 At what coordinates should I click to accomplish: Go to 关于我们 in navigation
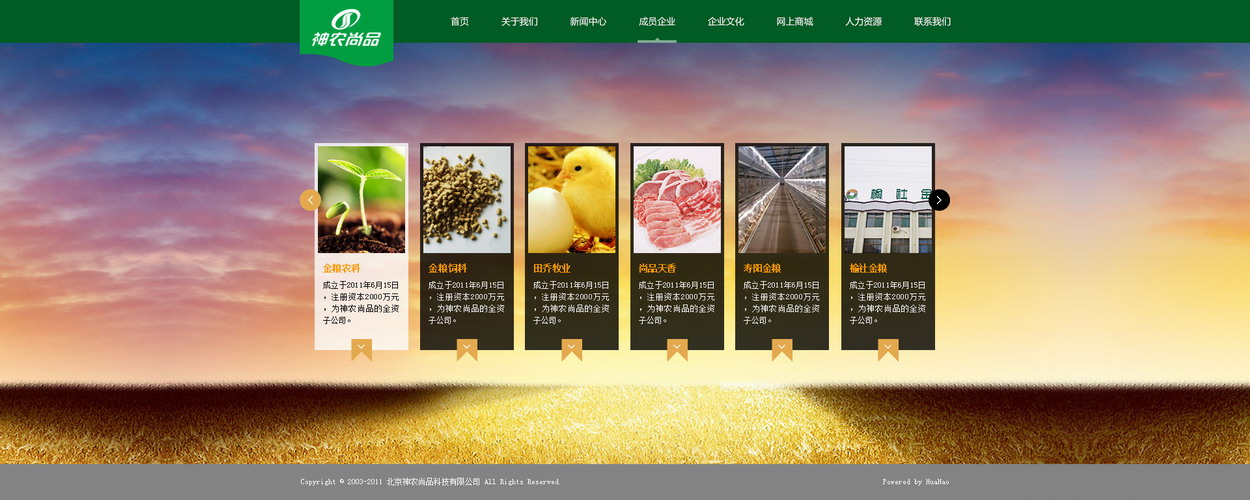519,22
